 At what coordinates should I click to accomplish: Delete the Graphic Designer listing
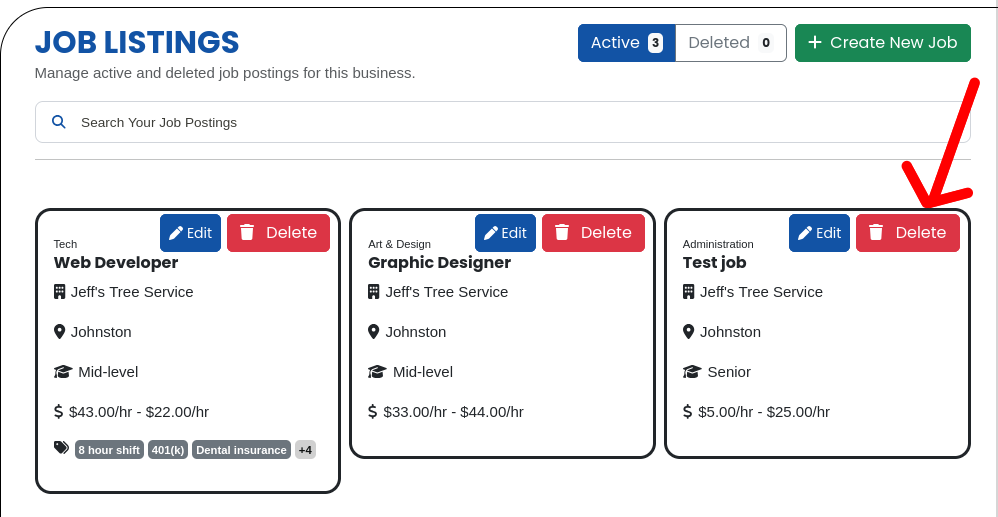(593, 233)
